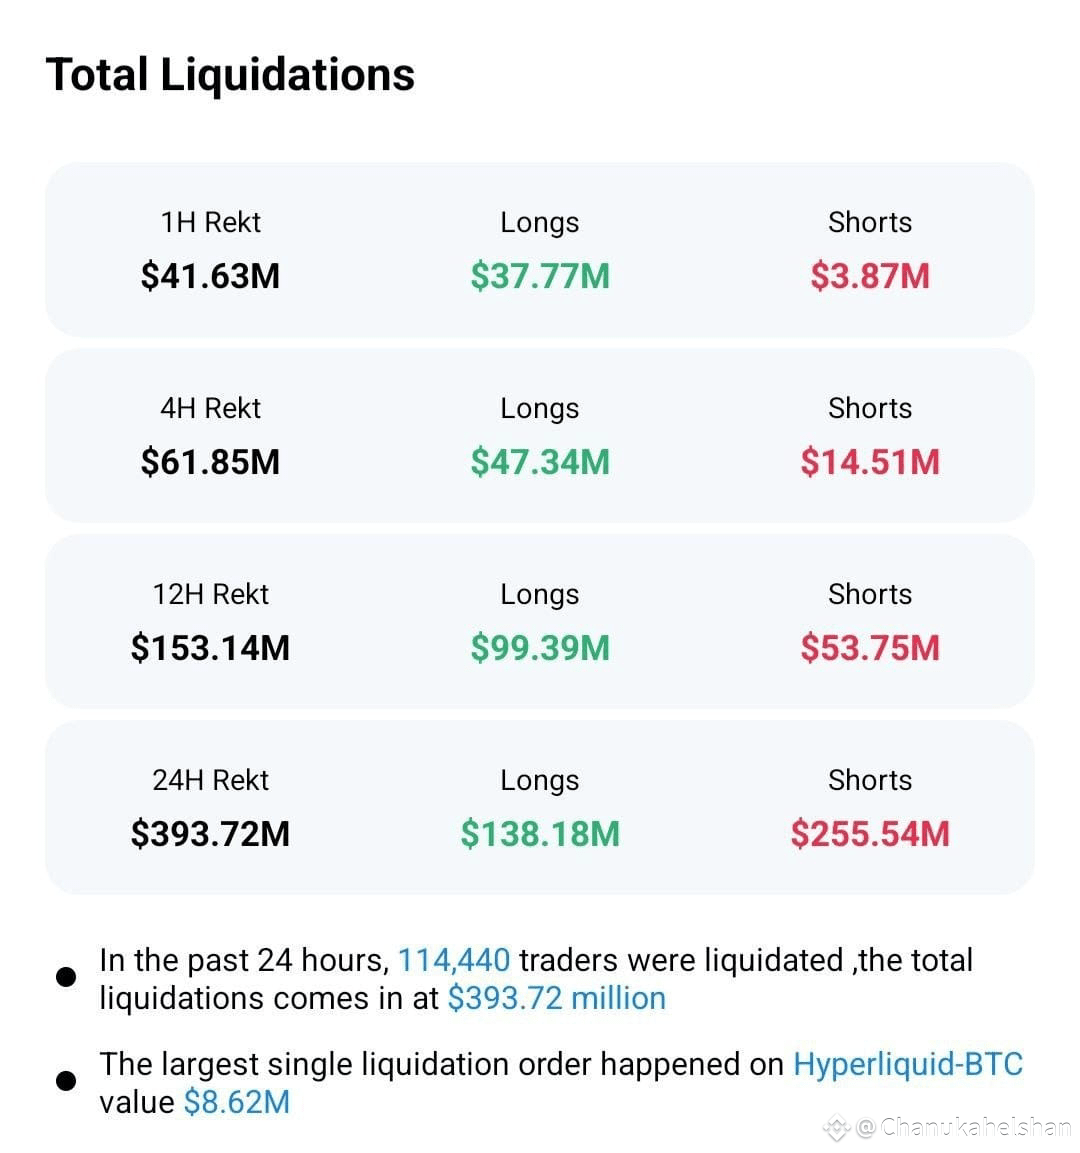
Task: Select the 1H Rekt $41.63M total
Action: click(x=210, y=276)
